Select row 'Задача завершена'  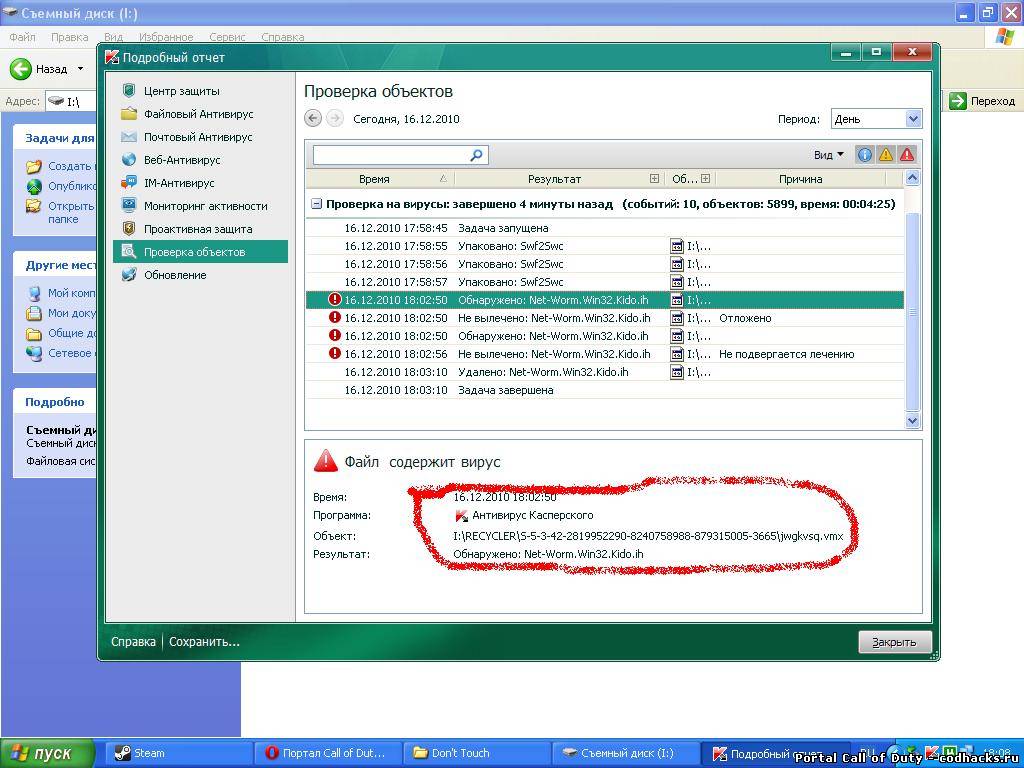tap(605, 390)
